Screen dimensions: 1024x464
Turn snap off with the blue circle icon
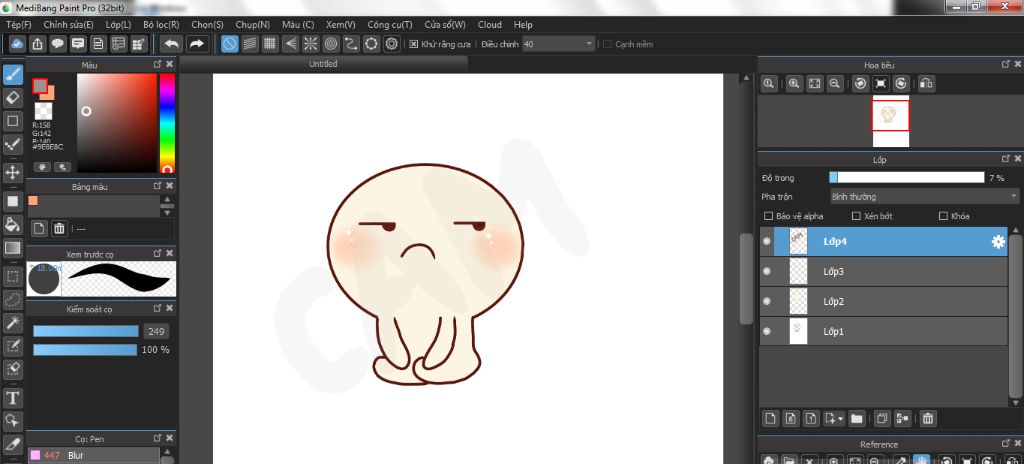click(x=229, y=44)
